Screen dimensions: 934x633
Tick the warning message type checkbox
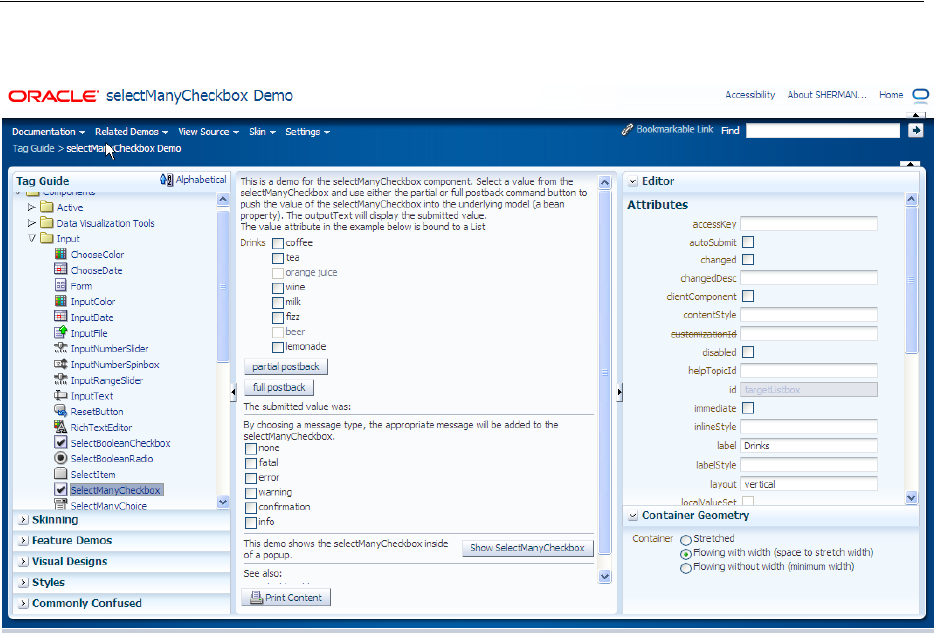251,493
